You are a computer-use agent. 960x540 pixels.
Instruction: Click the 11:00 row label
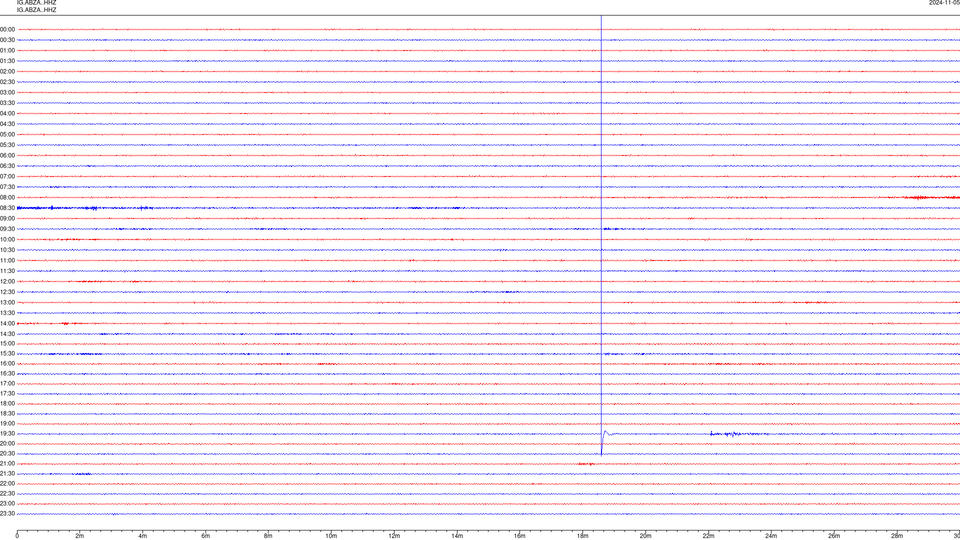7,261
